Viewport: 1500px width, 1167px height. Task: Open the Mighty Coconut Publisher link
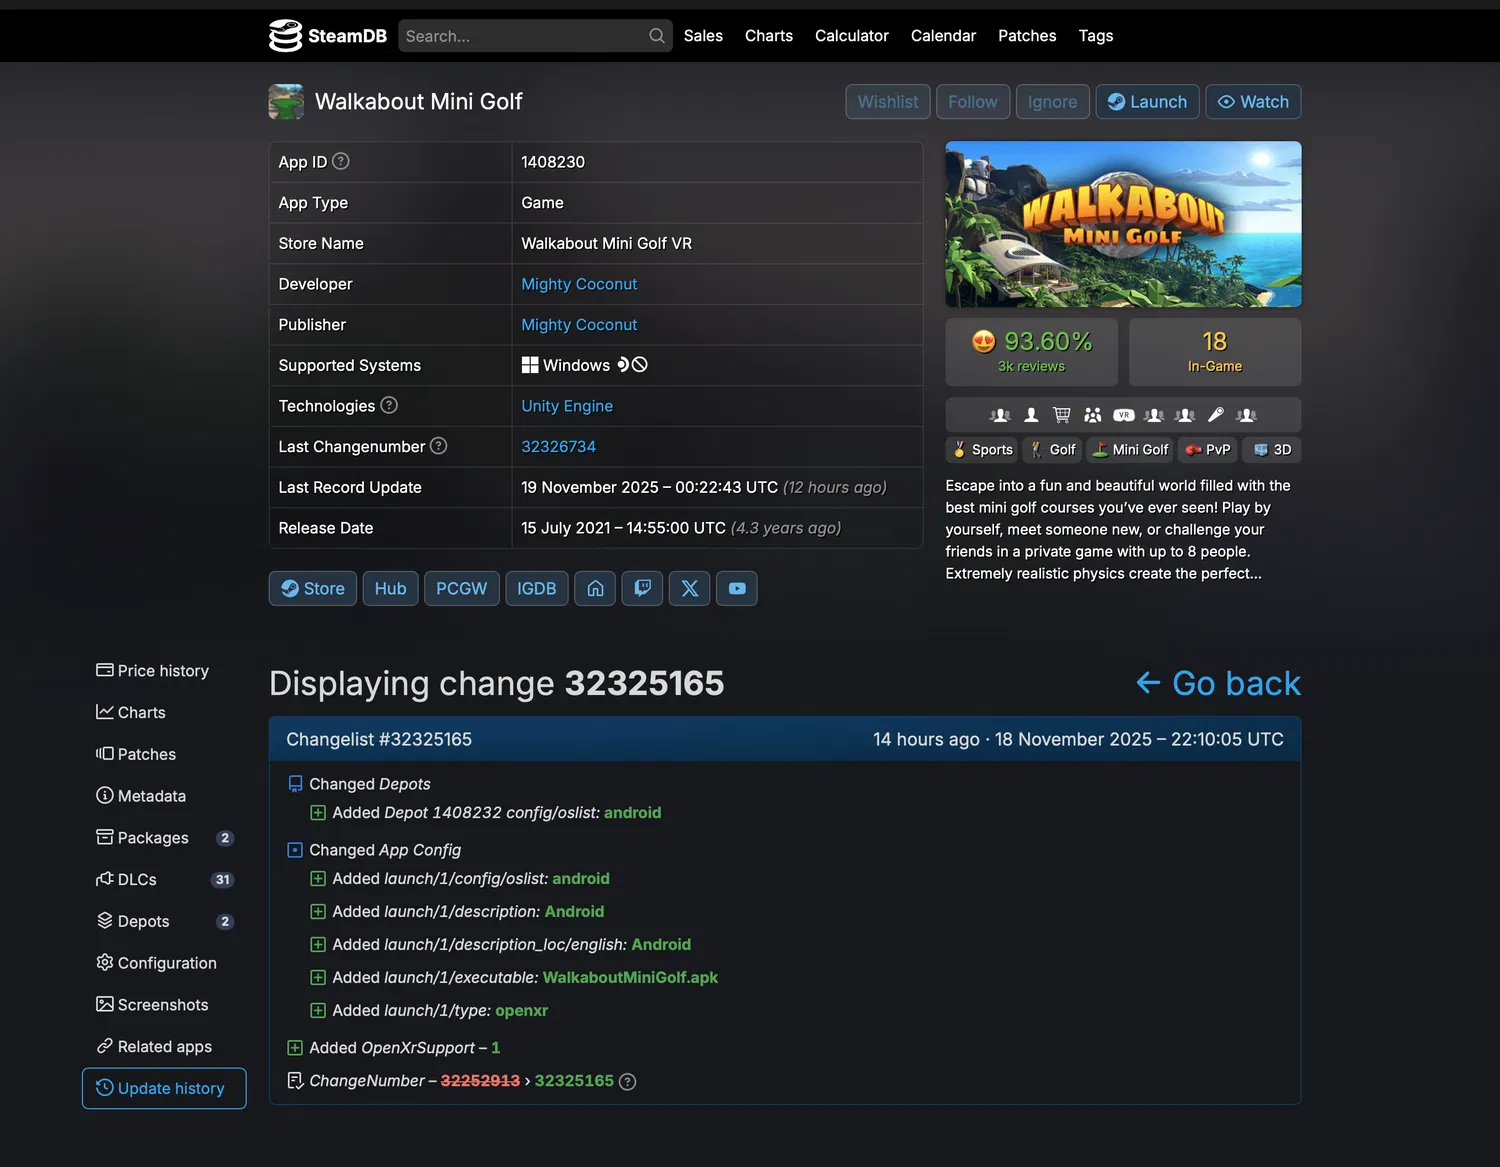[579, 325]
